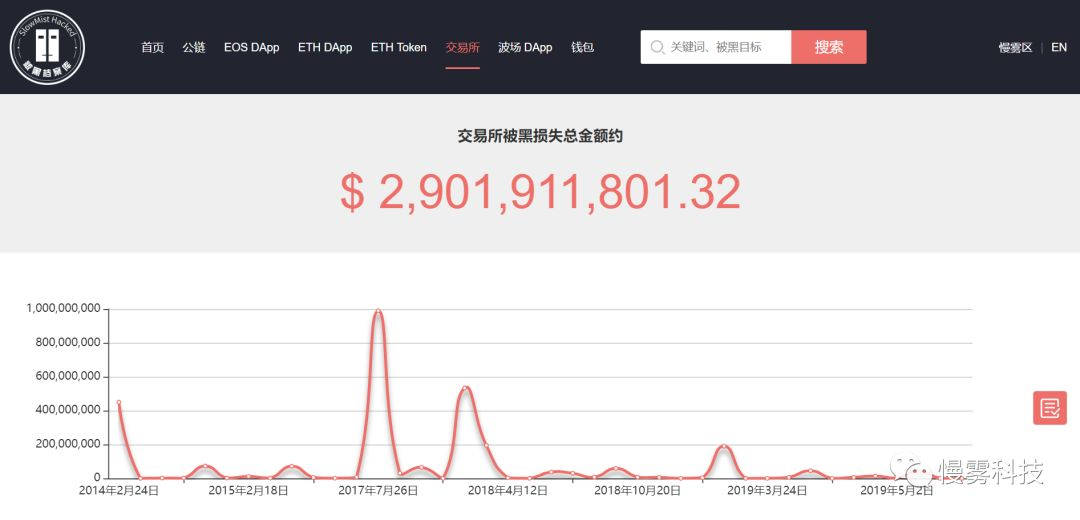Open the 公链 menu item
1080x520 pixels.
pyautogui.click(x=193, y=47)
